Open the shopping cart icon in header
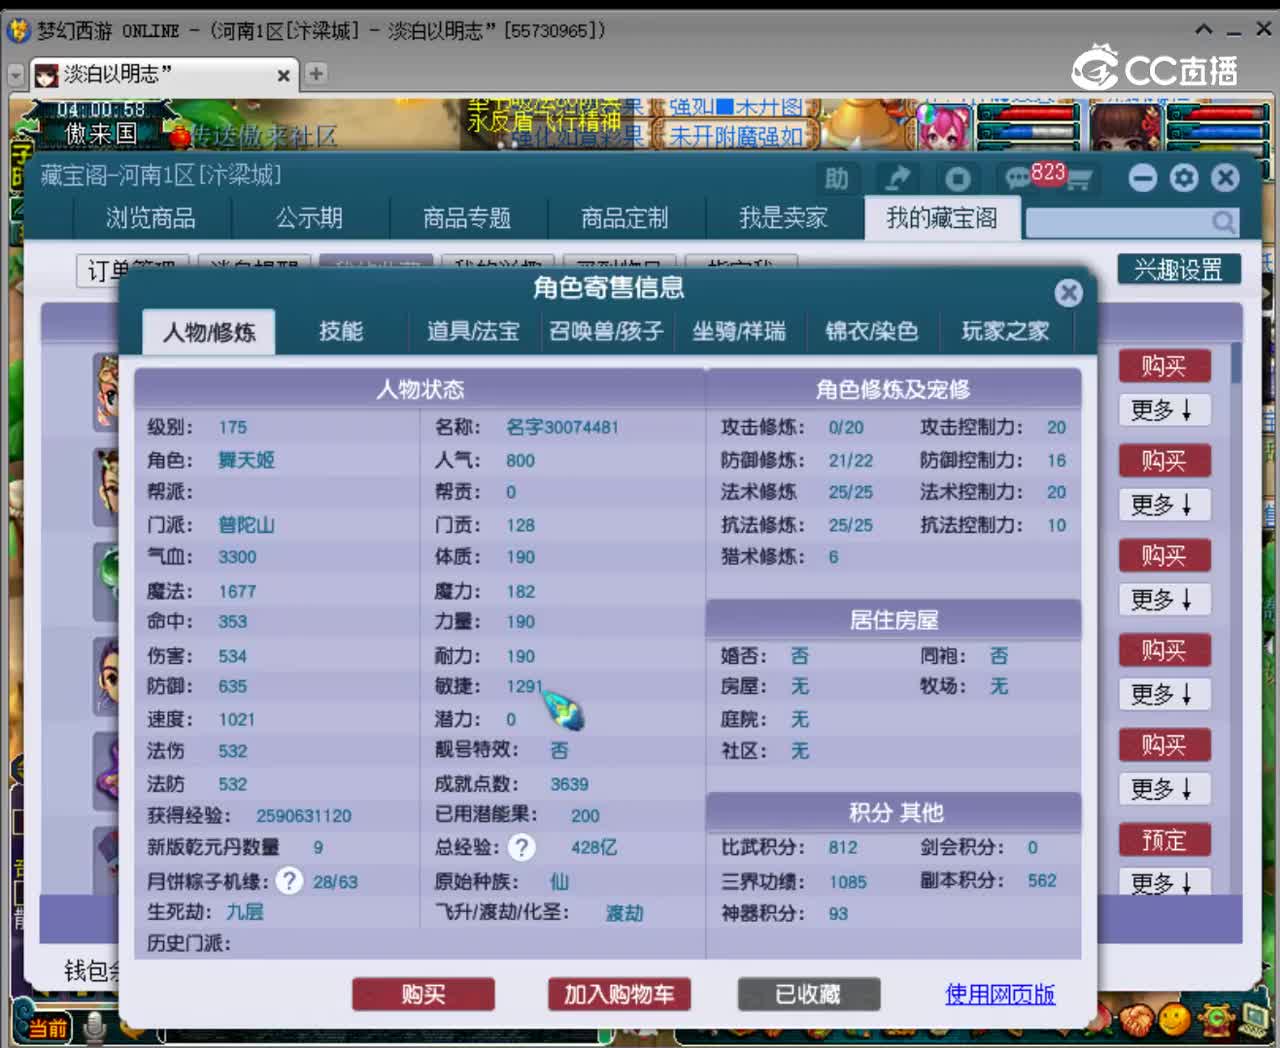Image resolution: width=1280 pixels, height=1048 pixels. click(1080, 179)
